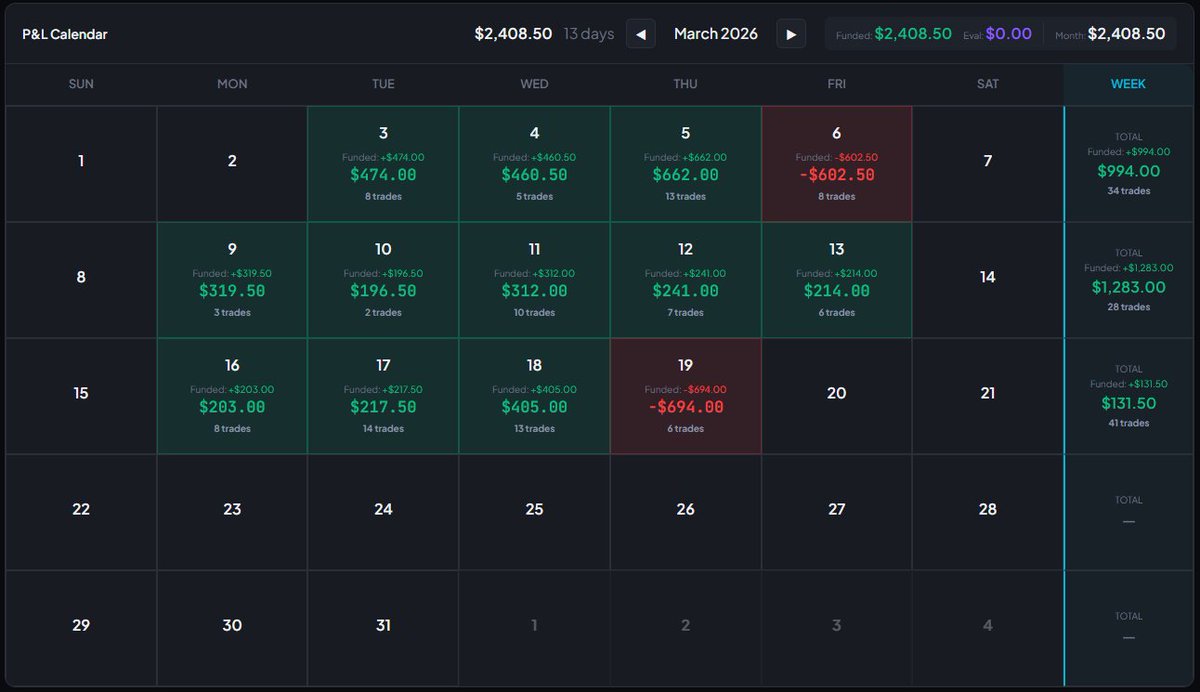This screenshot has height=692, width=1200.
Task: Select March 9 cell $319.50
Action: (x=232, y=280)
